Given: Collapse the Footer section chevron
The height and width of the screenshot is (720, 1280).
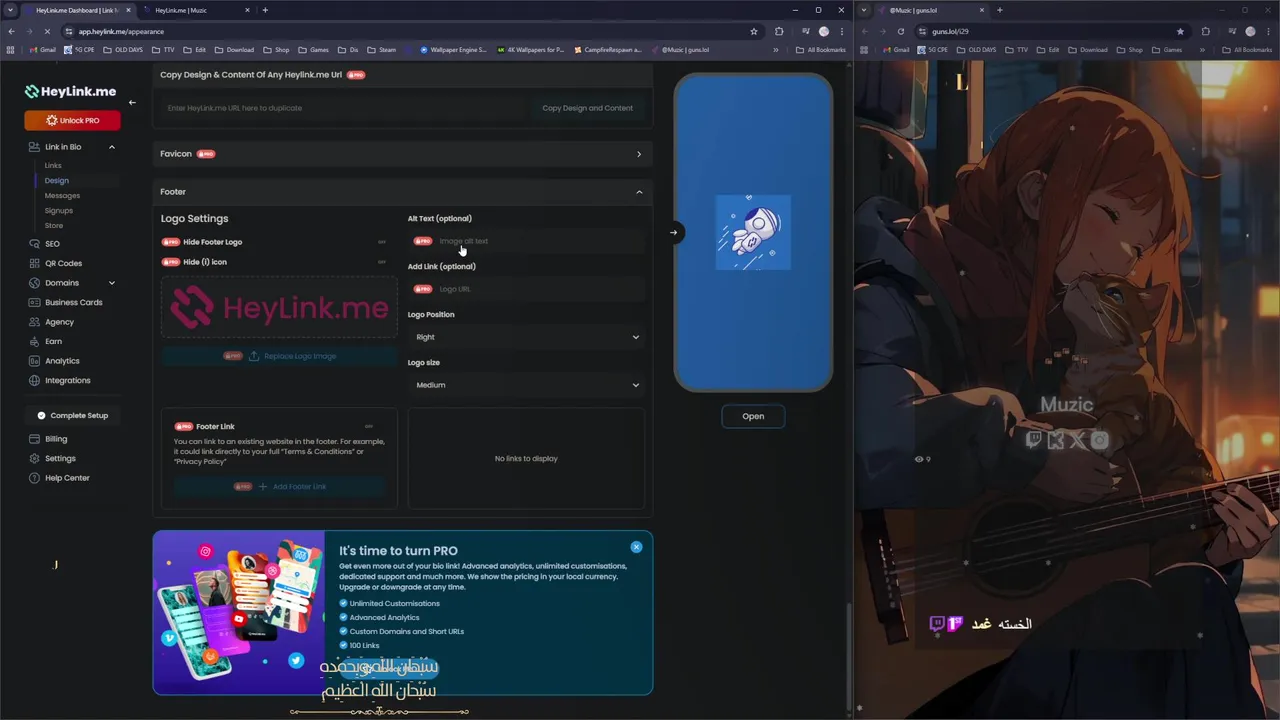Looking at the screenshot, I should 639,192.
